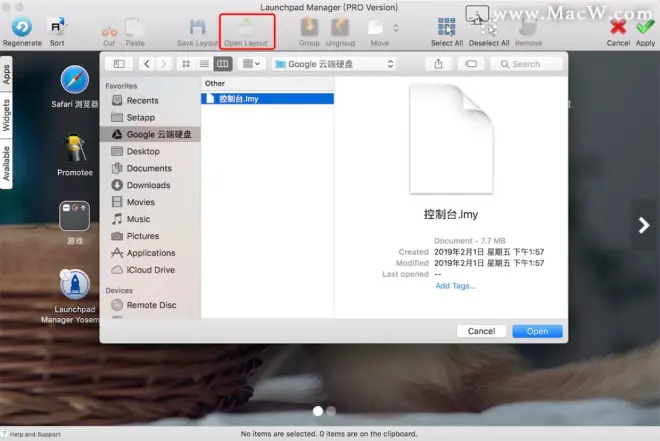Click the Ungroup toolbar icon
The image size is (660, 441).
click(x=340, y=27)
